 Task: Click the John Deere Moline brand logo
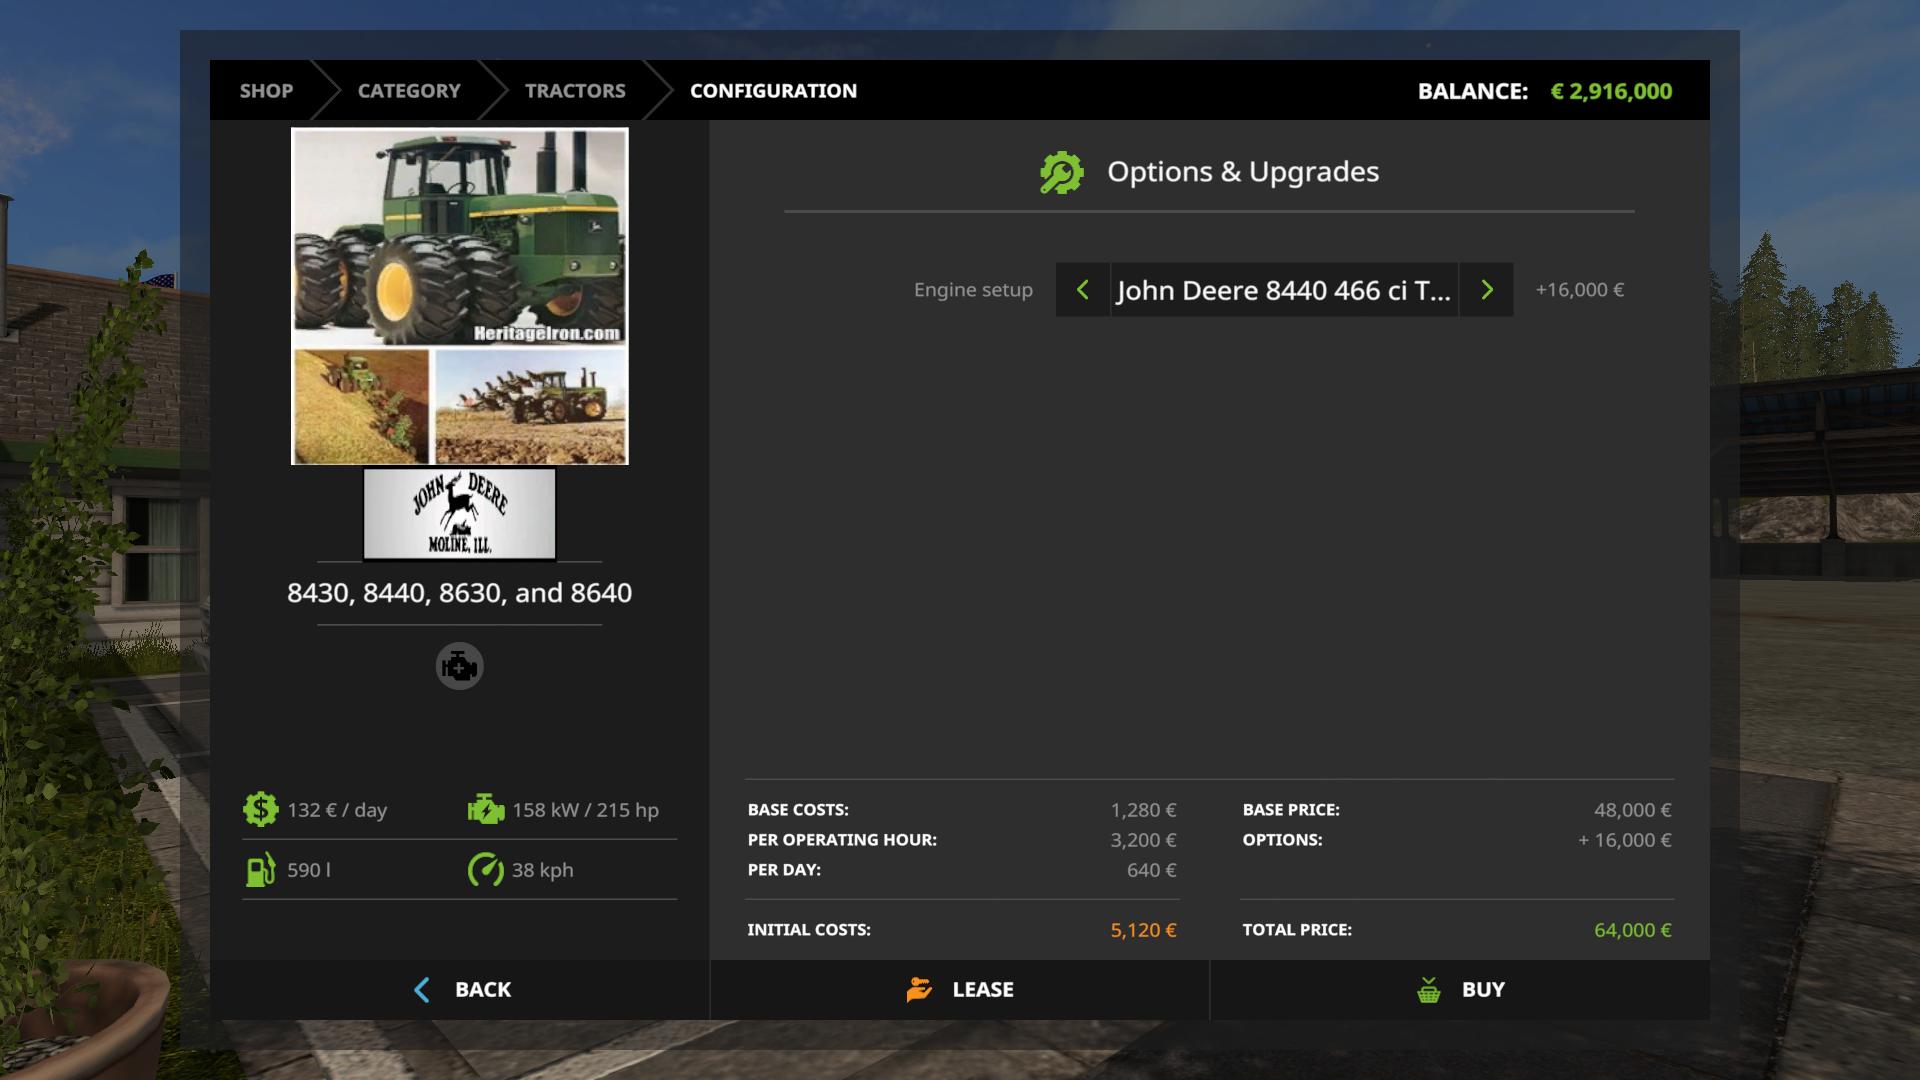coord(459,514)
